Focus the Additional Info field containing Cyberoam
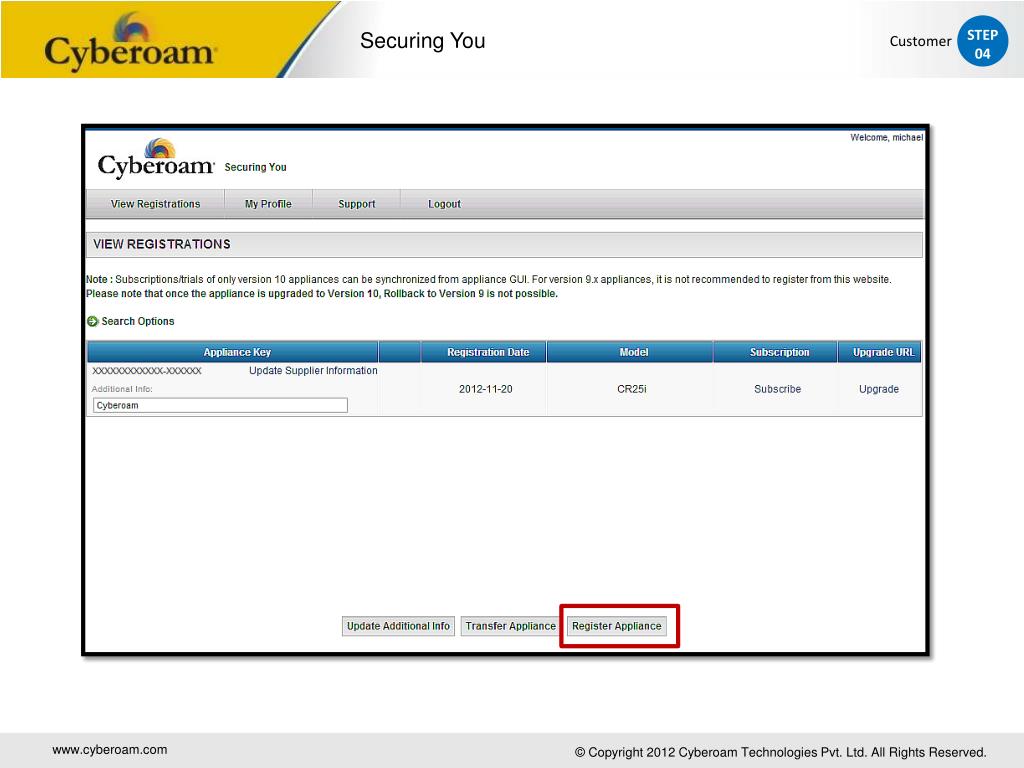The width and height of the screenshot is (1024, 768). coord(220,406)
